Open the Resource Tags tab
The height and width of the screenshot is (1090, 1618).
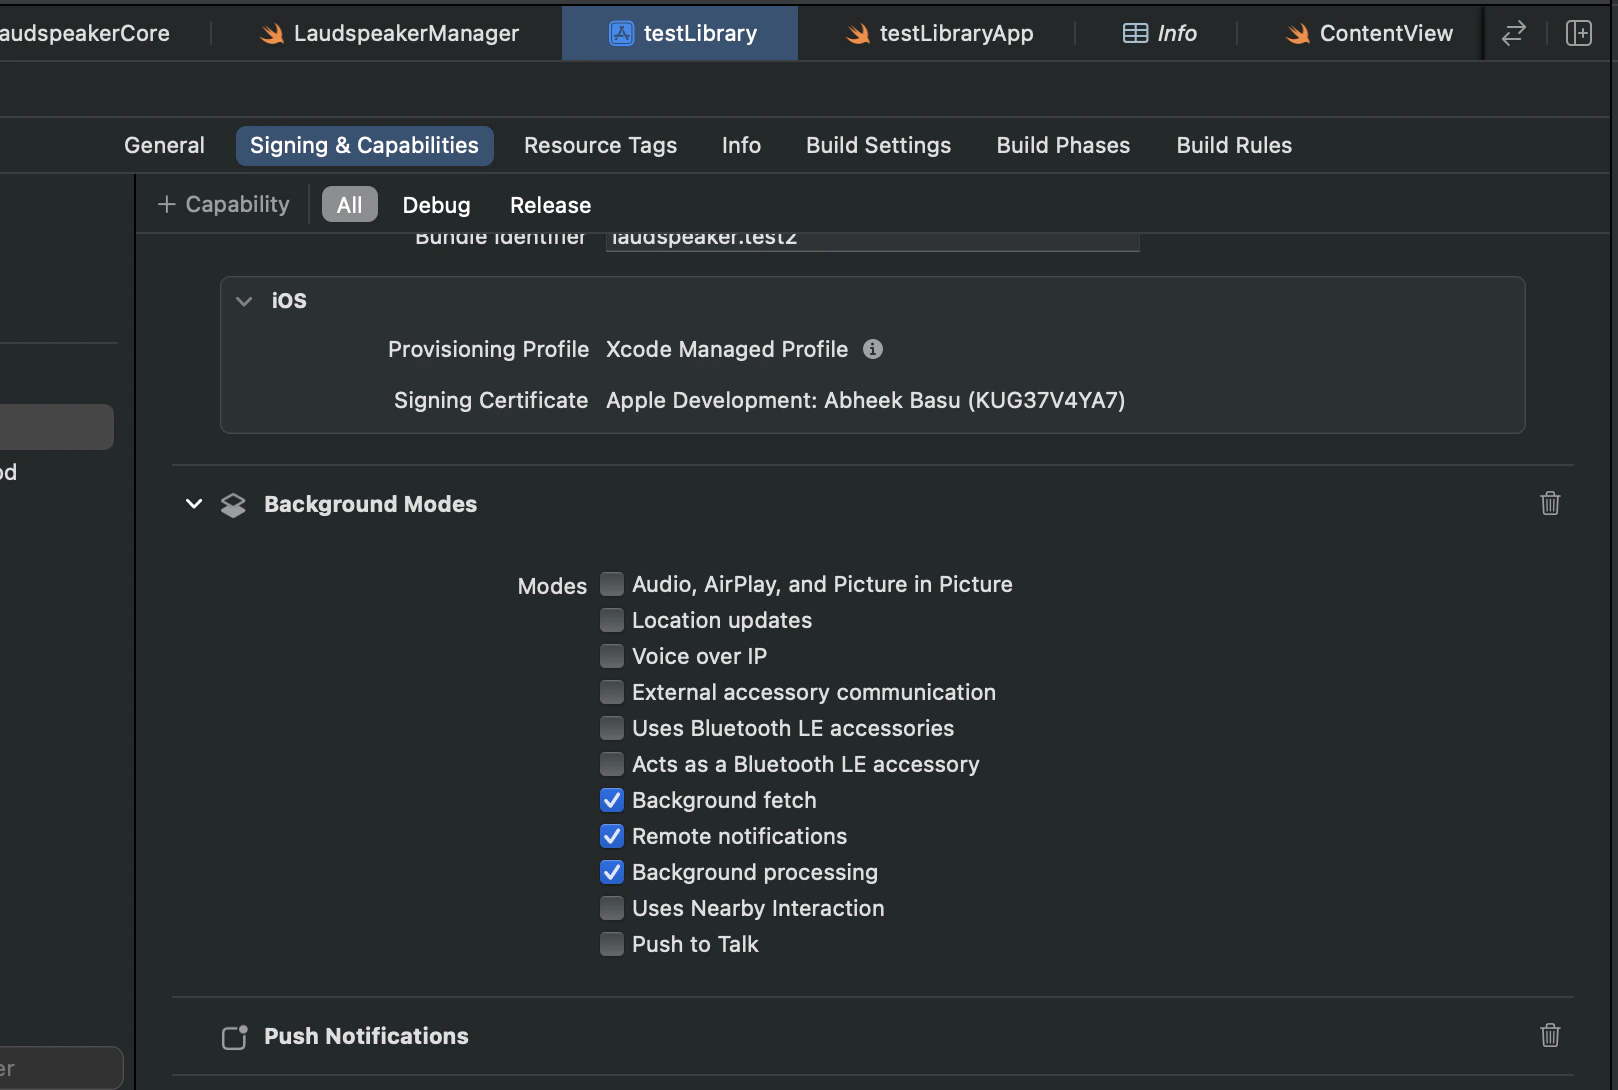[600, 145]
